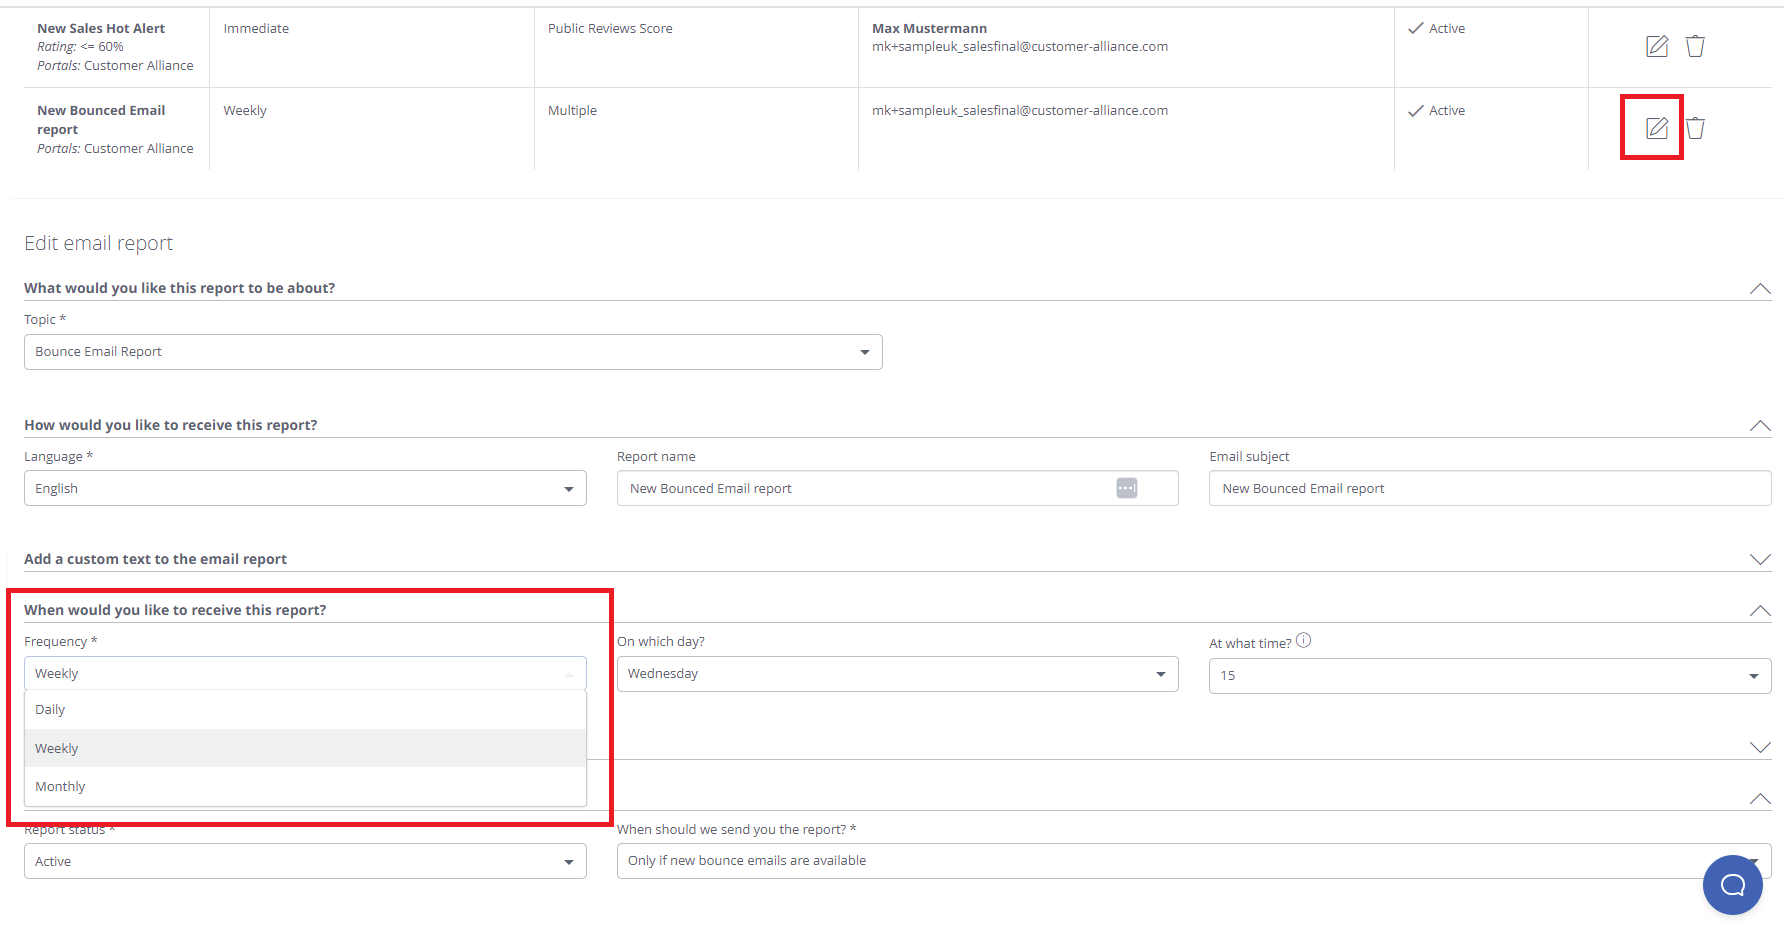Expand the collapsed section below On which day
Screen dimensions: 1784x926
(x=1760, y=748)
